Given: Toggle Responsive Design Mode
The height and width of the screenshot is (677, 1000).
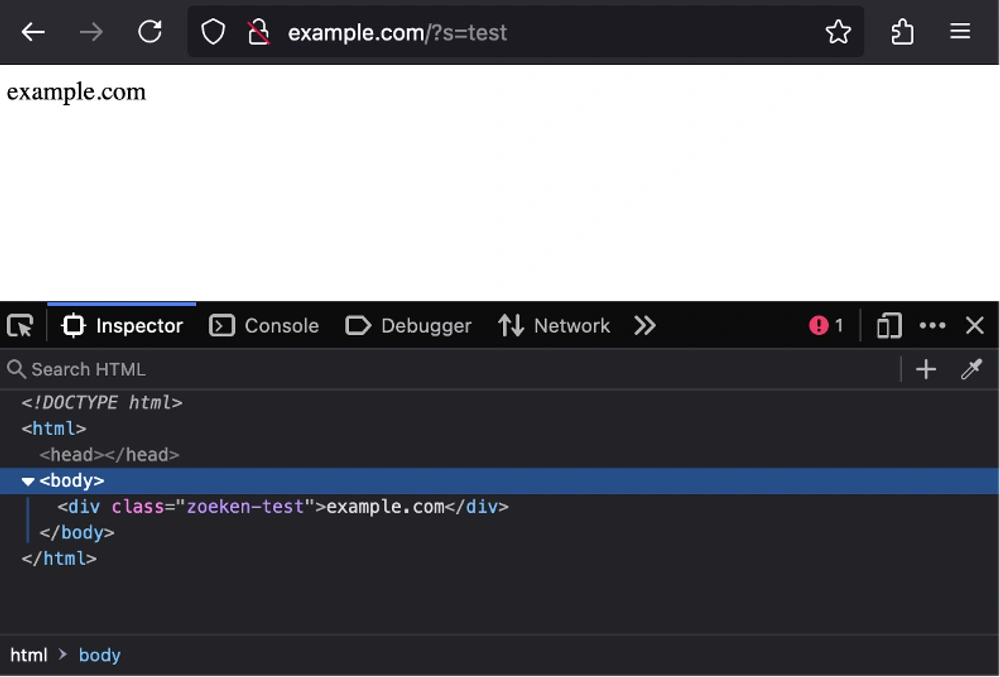Looking at the screenshot, I should (x=888, y=326).
